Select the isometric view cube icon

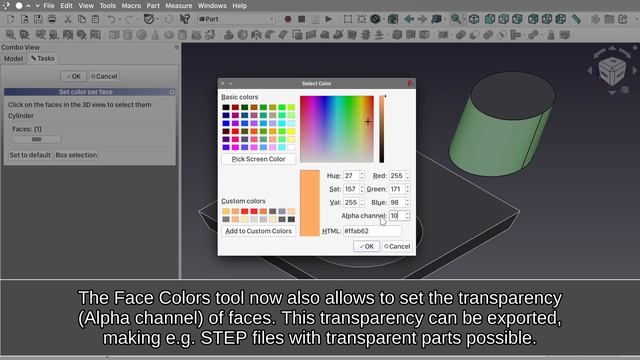click(473, 19)
